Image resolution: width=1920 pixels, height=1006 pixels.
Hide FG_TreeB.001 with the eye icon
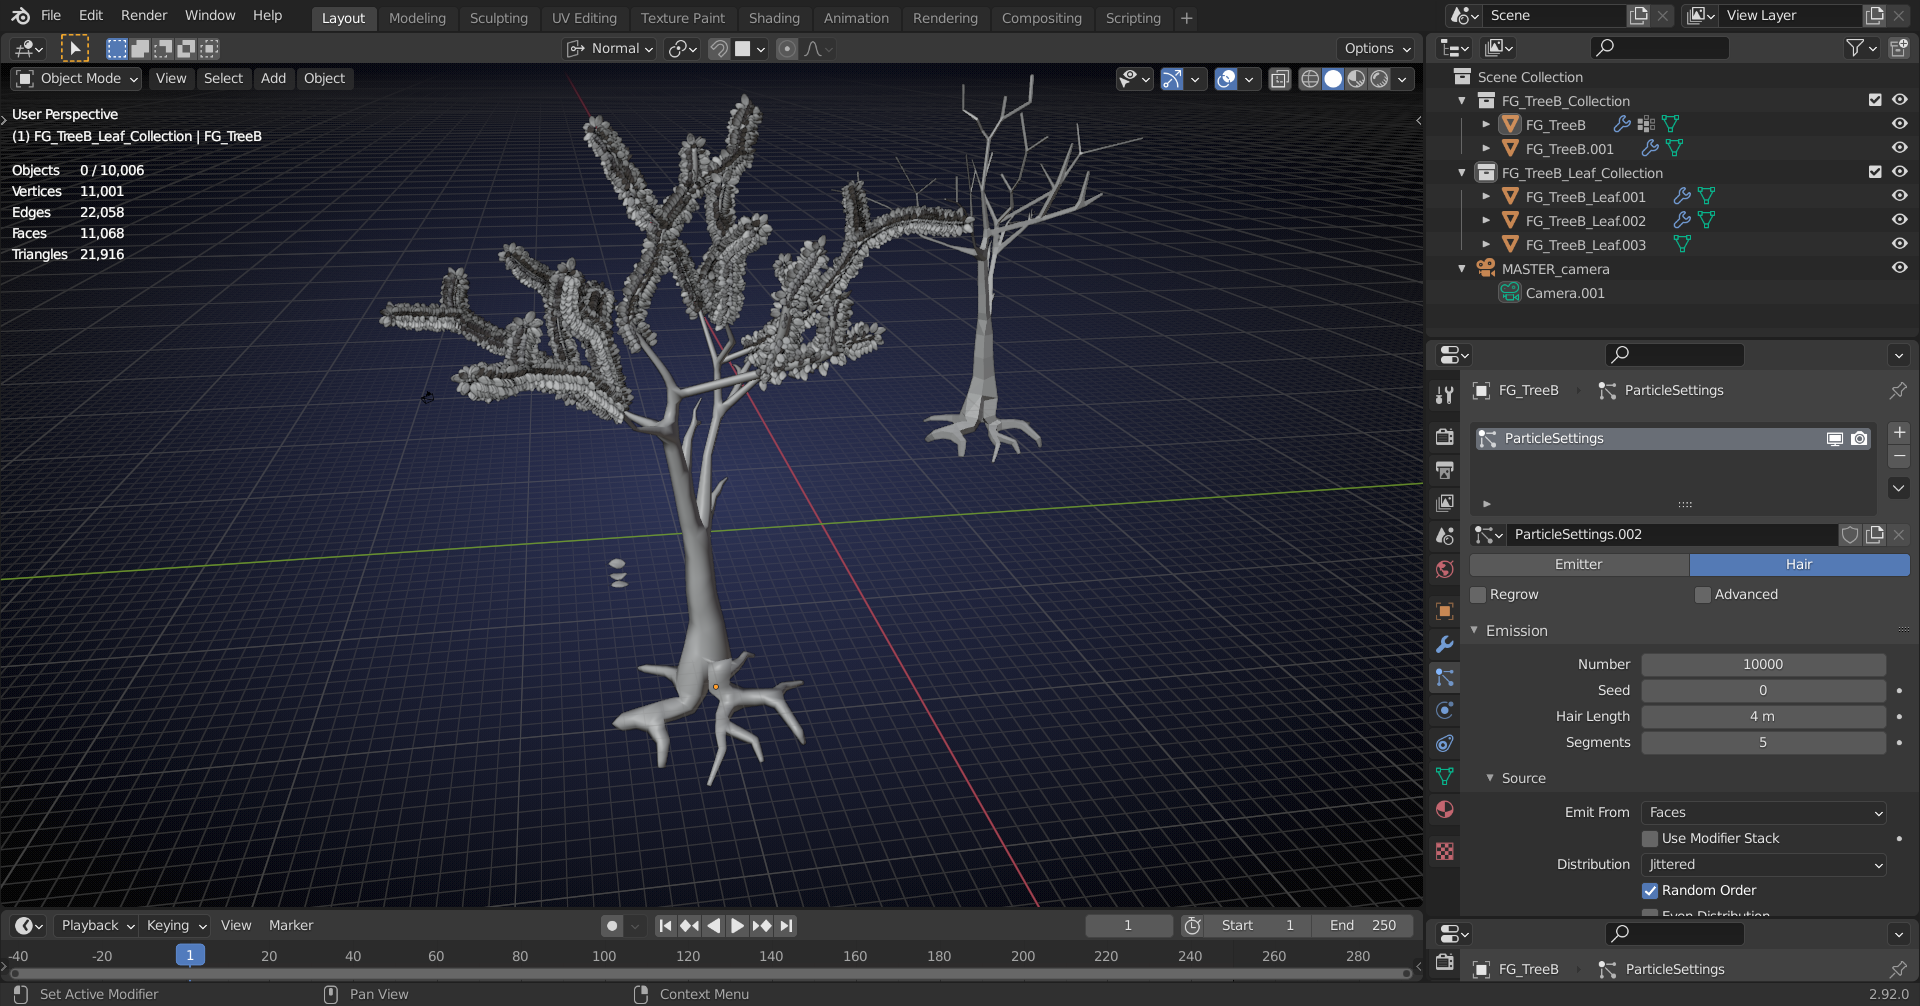(1899, 148)
